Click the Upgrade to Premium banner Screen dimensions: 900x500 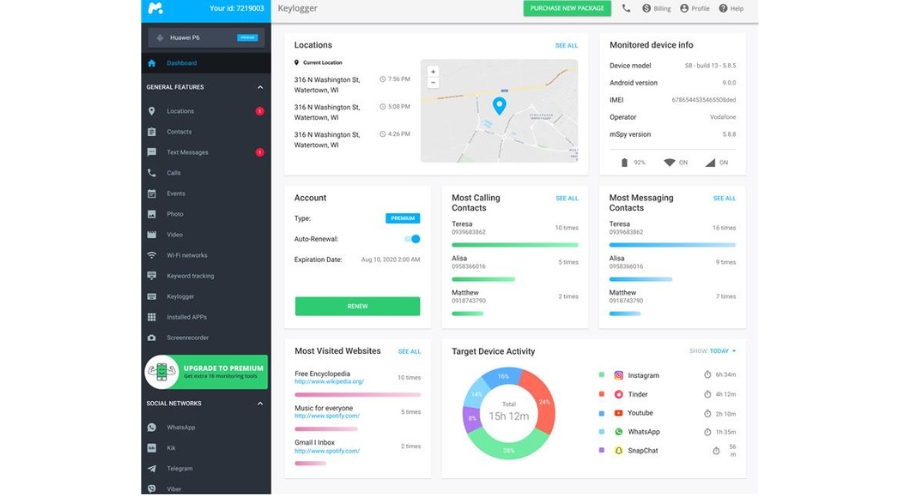click(206, 371)
